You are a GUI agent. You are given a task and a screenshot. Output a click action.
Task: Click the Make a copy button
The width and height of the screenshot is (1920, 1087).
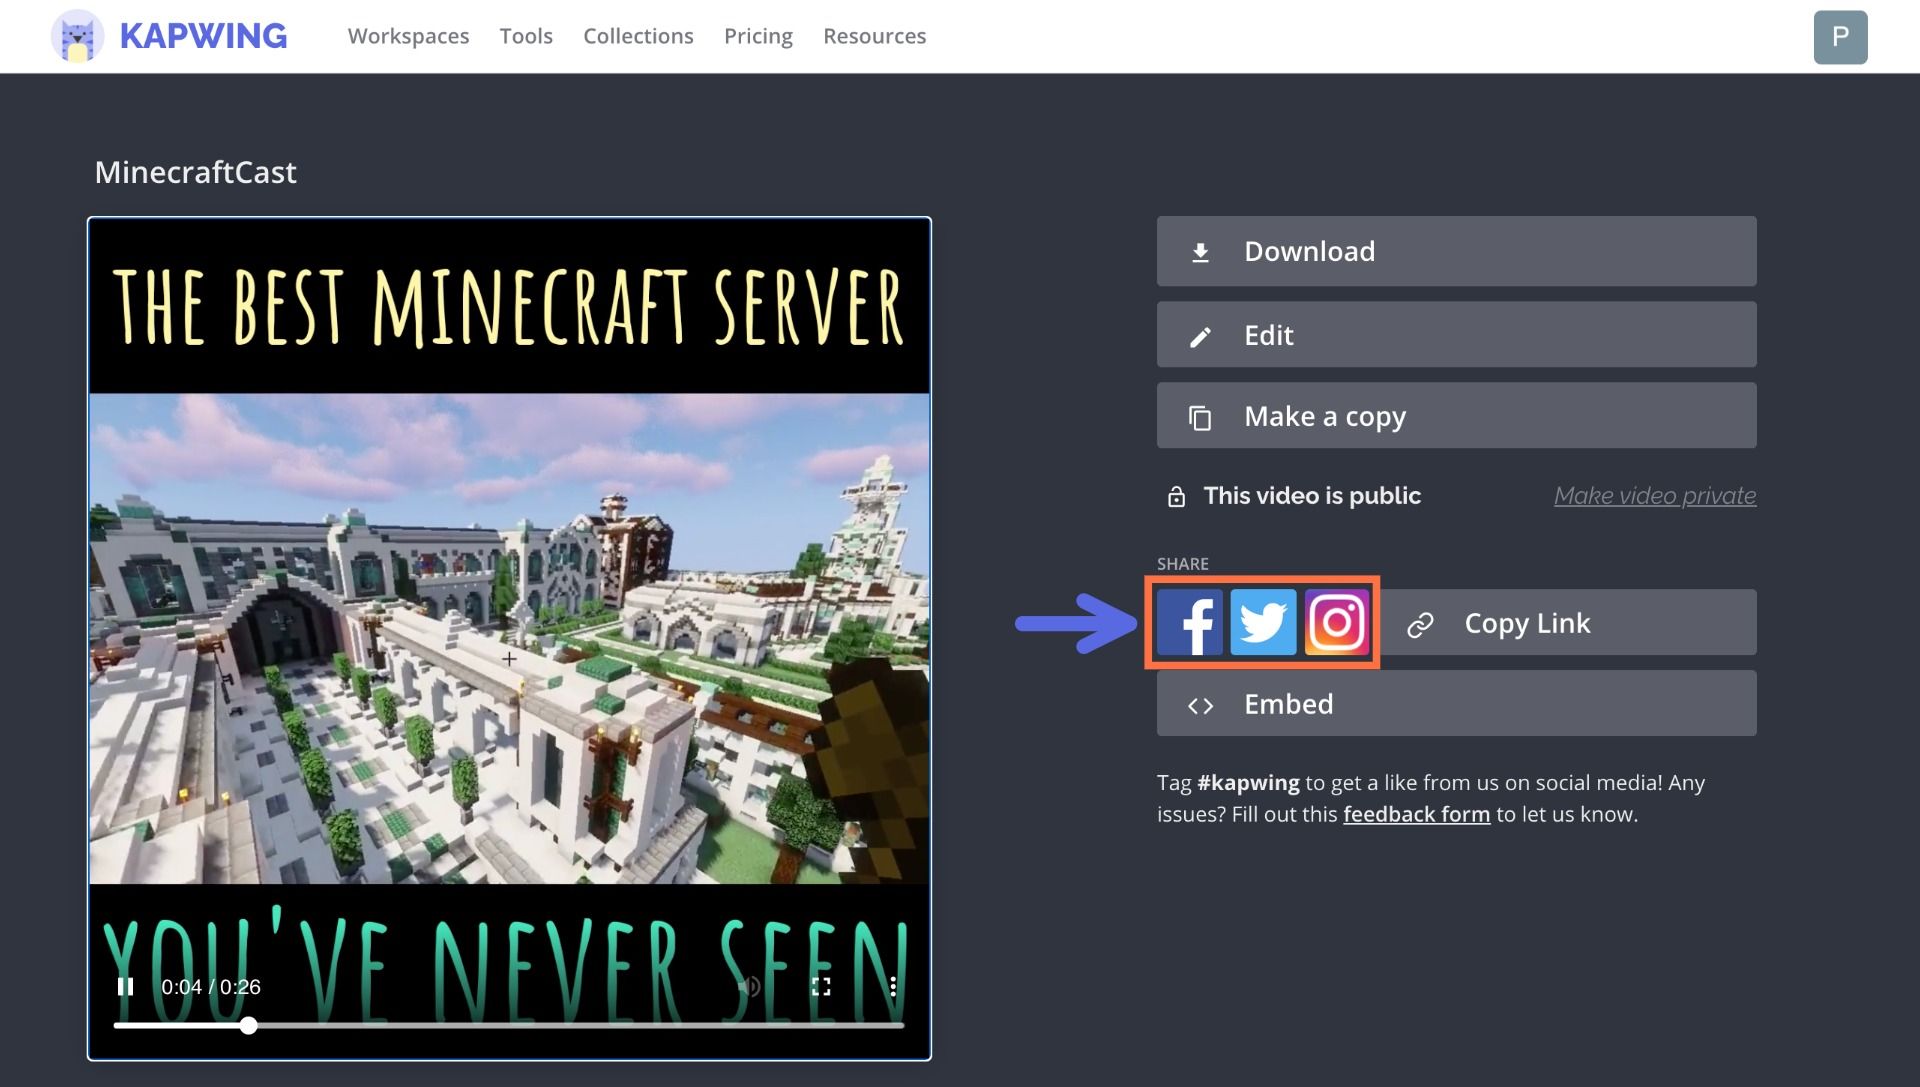point(1456,416)
